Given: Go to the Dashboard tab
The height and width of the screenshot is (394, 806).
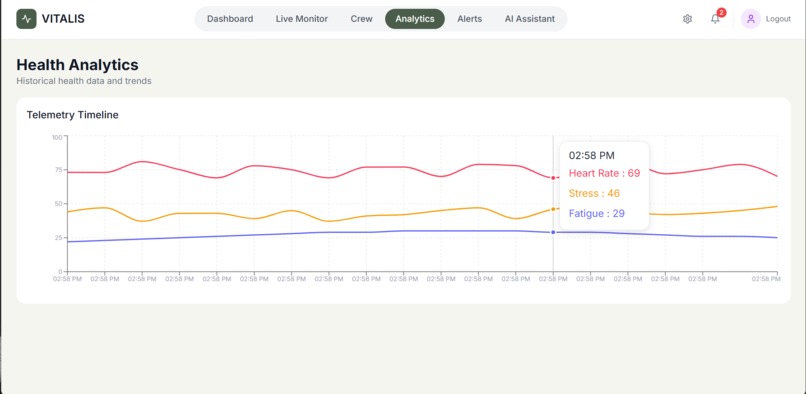Looking at the screenshot, I should pos(230,19).
